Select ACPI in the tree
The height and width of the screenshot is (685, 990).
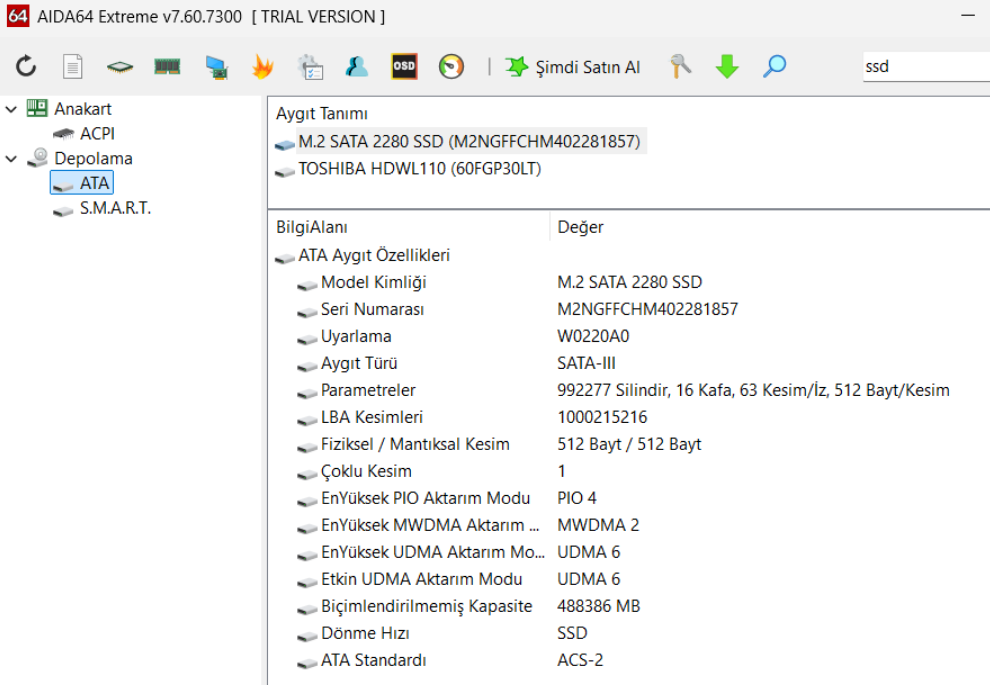click(x=97, y=134)
